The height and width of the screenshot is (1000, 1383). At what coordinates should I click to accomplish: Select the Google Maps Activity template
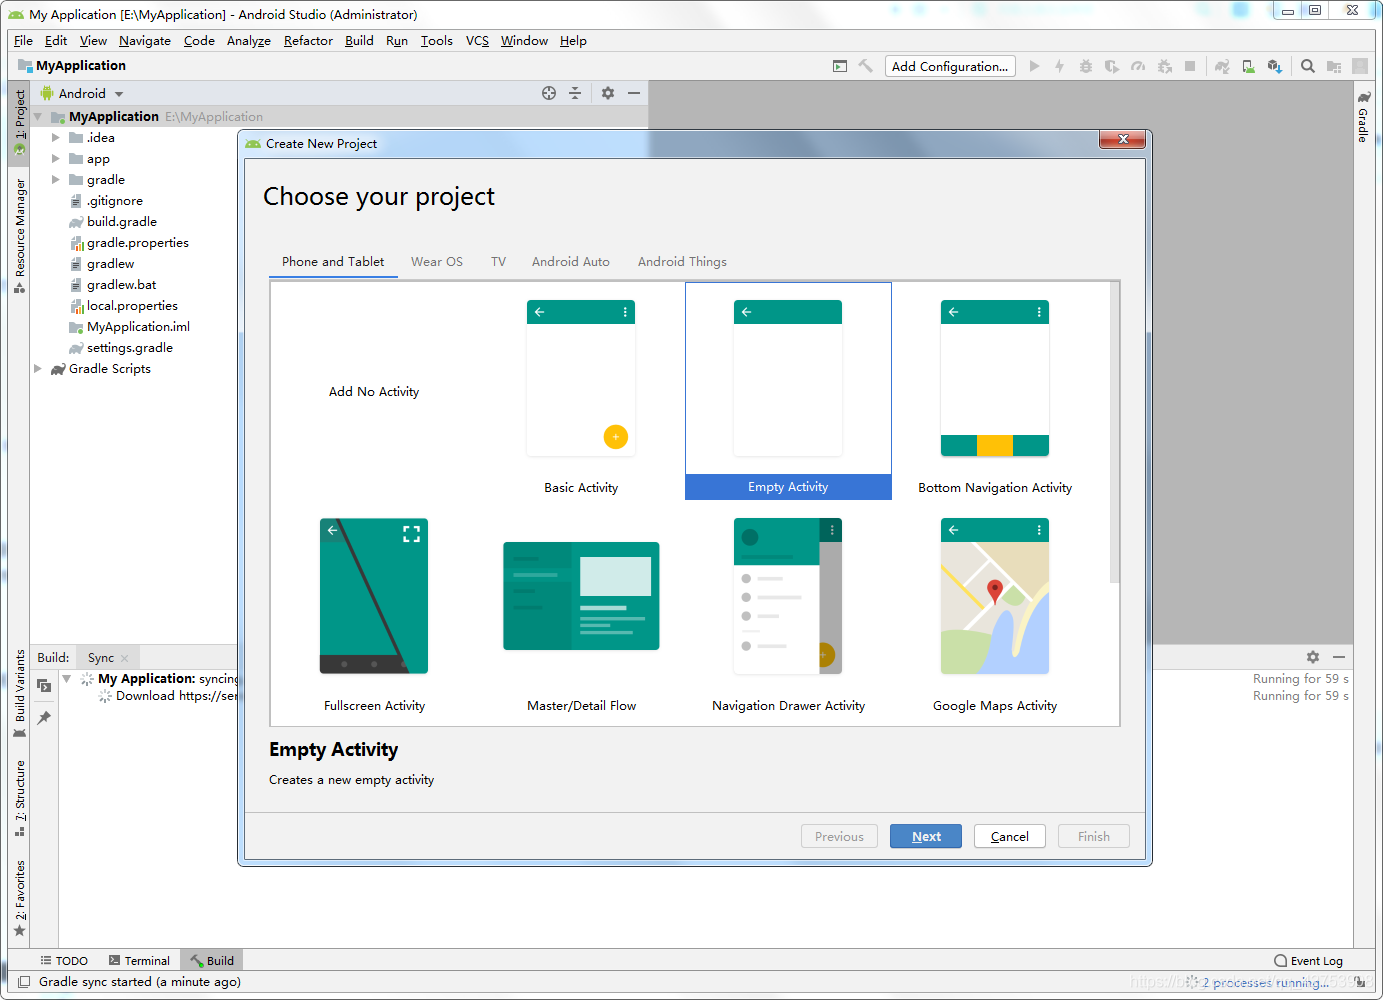click(995, 610)
